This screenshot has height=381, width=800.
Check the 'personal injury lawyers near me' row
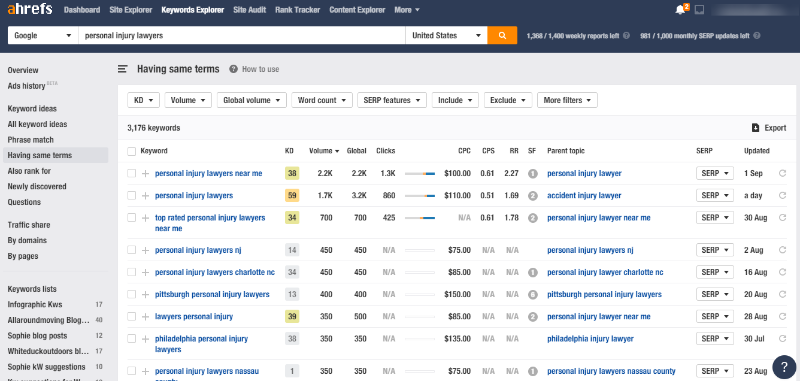(x=132, y=173)
